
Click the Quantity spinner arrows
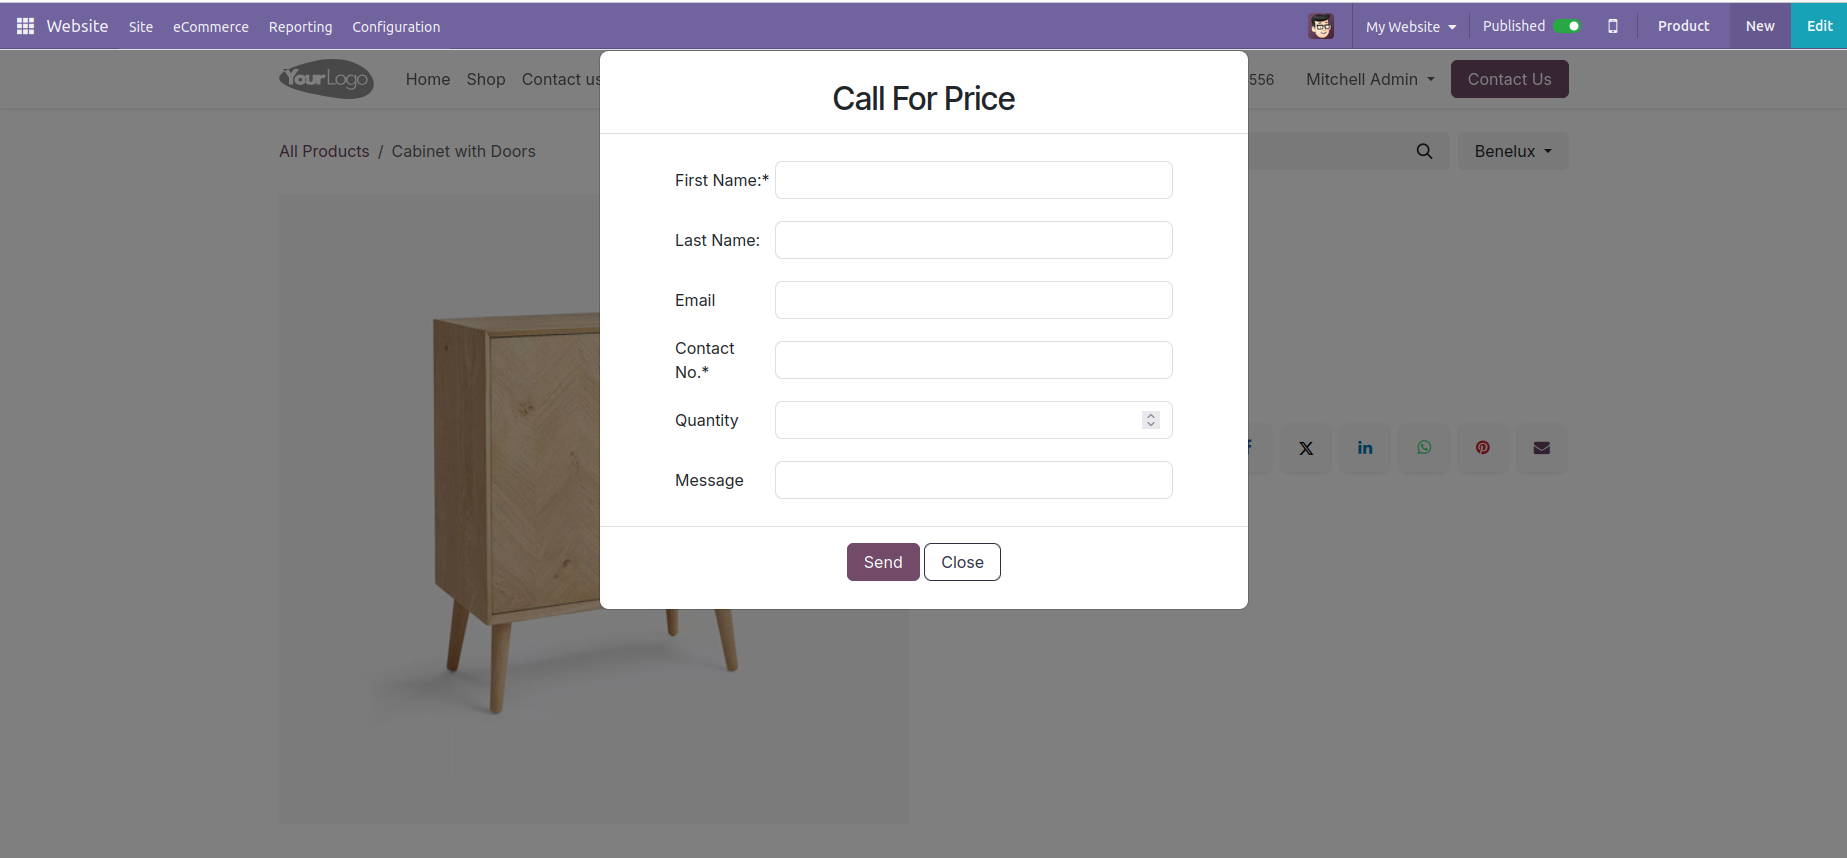coord(1151,420)
